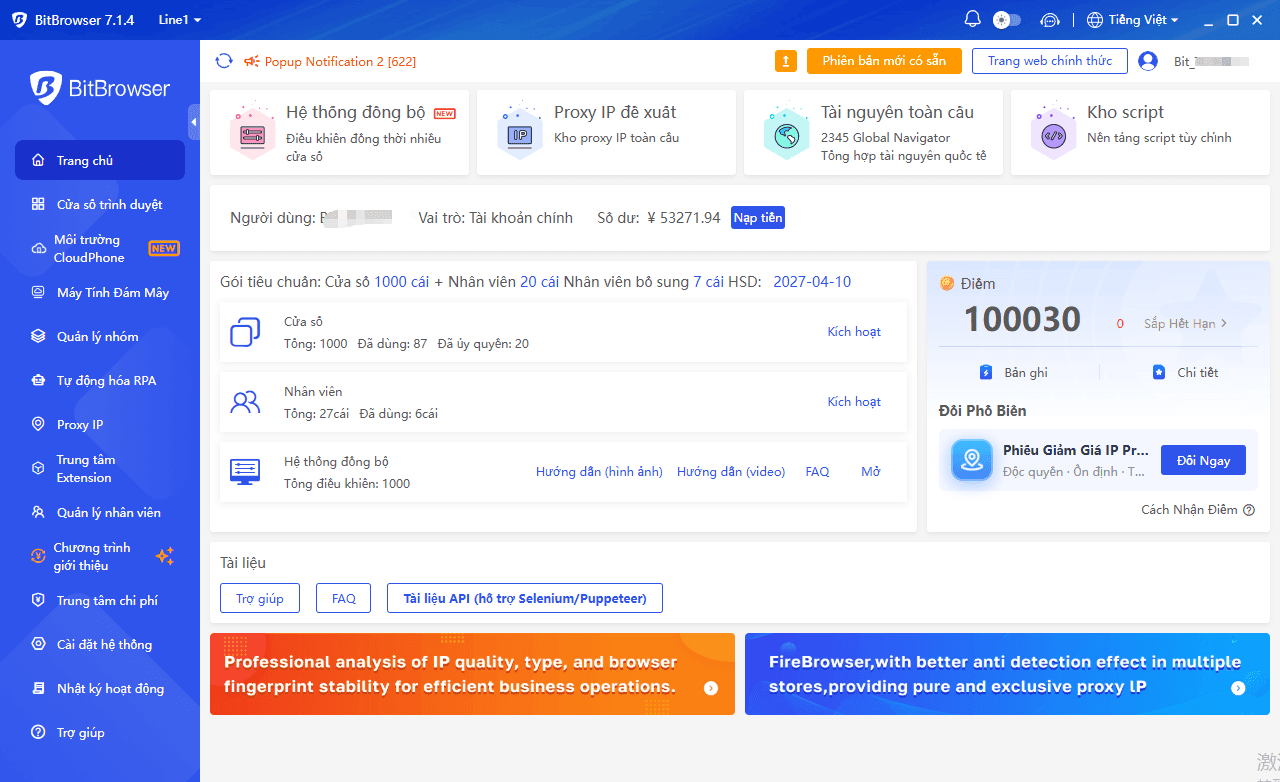Click the Tài nguyên toàn cầu globe icon
Viewport: 1280px width, 782px height.
coord(786,133)
